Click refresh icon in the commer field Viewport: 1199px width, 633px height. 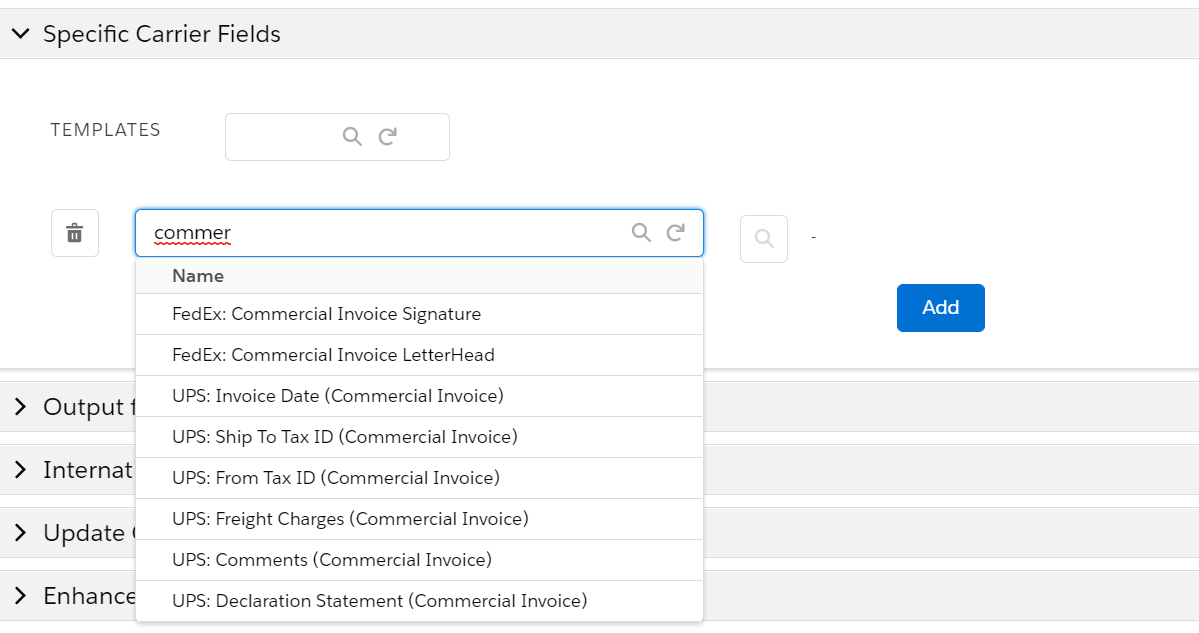point(675,233)
